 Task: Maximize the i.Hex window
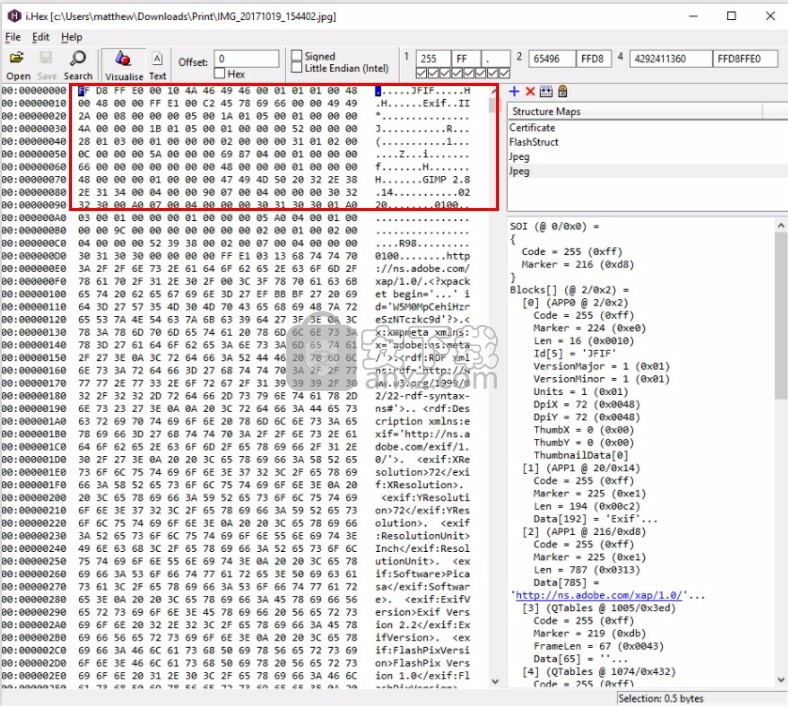(x=732, y=16)
